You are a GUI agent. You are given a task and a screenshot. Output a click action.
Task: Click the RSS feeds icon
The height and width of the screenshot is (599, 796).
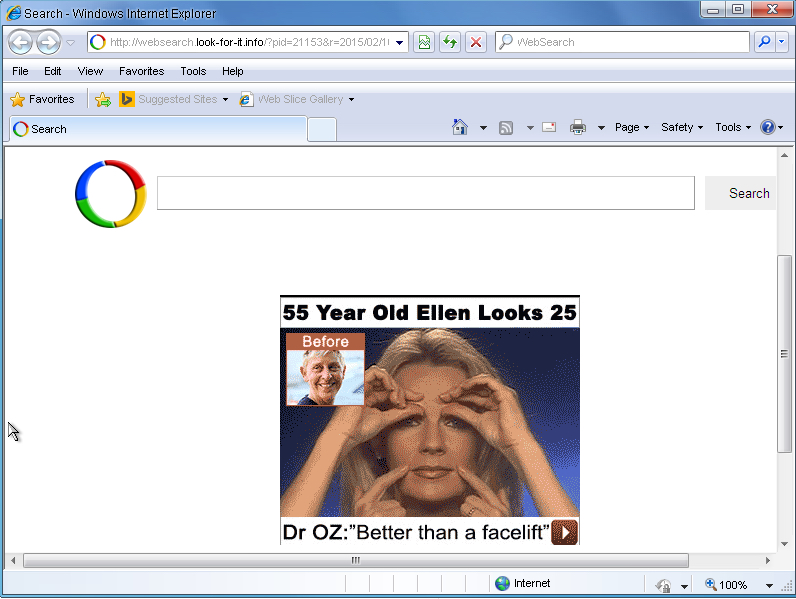point(507,127)
